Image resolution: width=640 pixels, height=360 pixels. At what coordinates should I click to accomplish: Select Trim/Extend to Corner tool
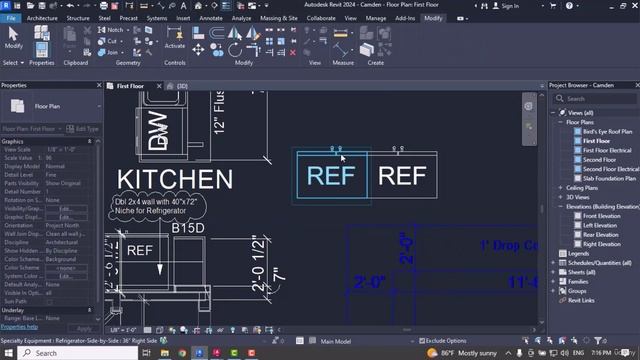tap(253, 50)
